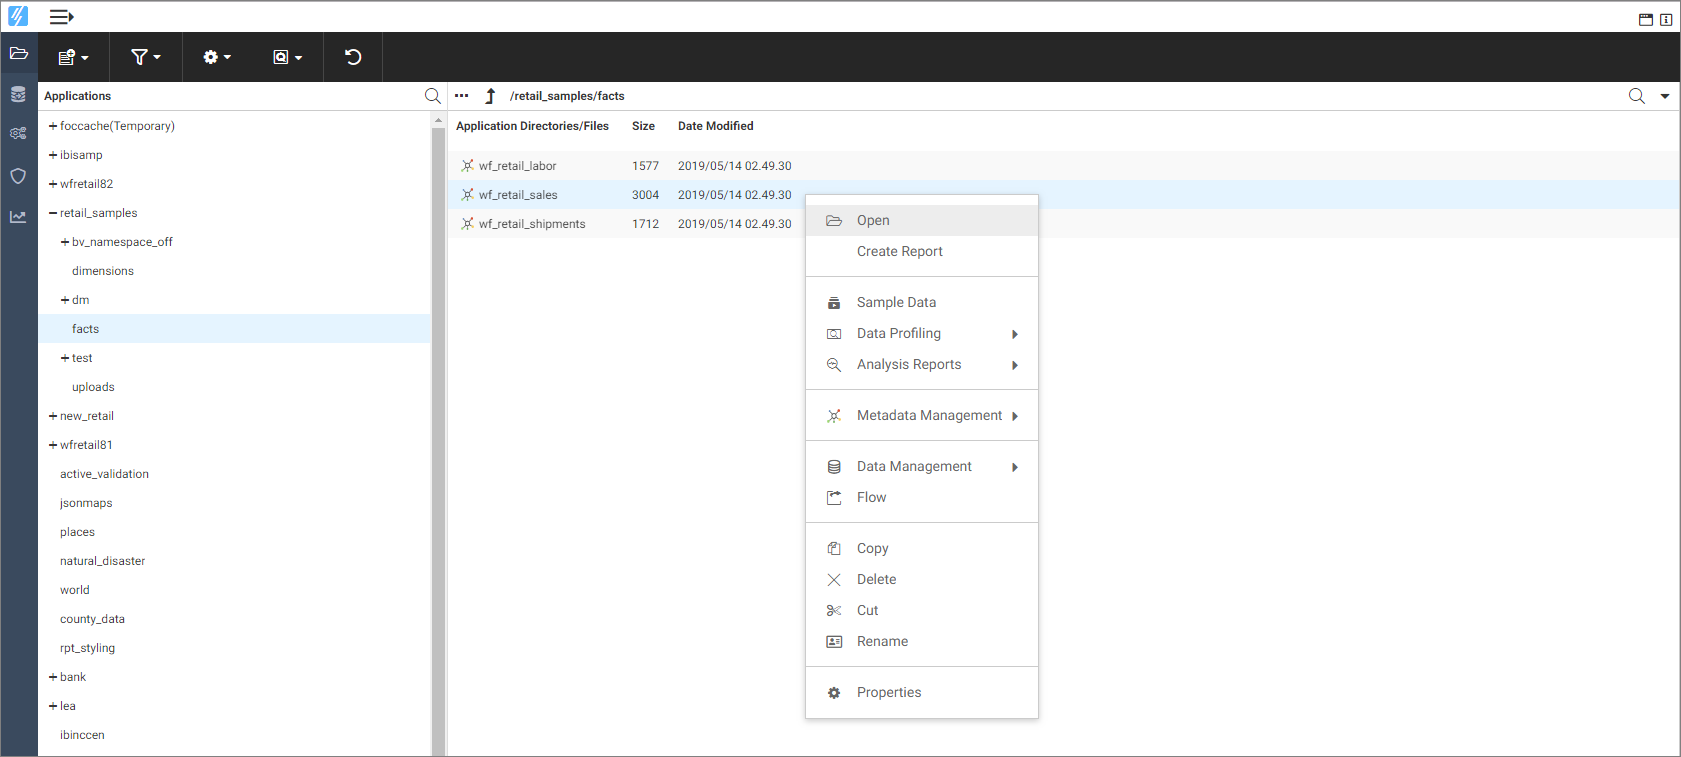
Task: Click the three-dots icon beside the path
Action: pyautogui.click(x=461, y=96)
